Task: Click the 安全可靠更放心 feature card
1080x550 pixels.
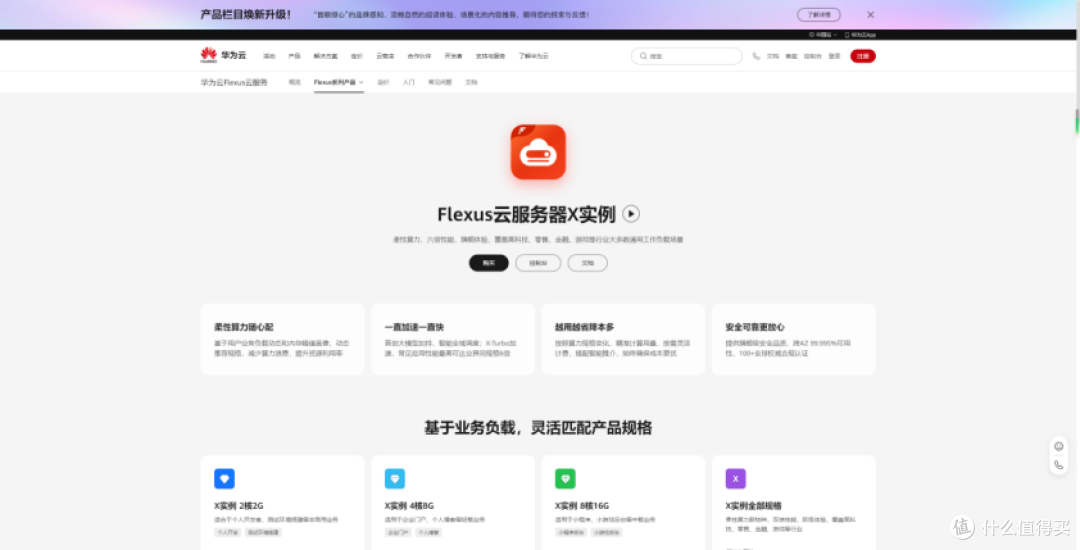Action: [x=793, y=339]
